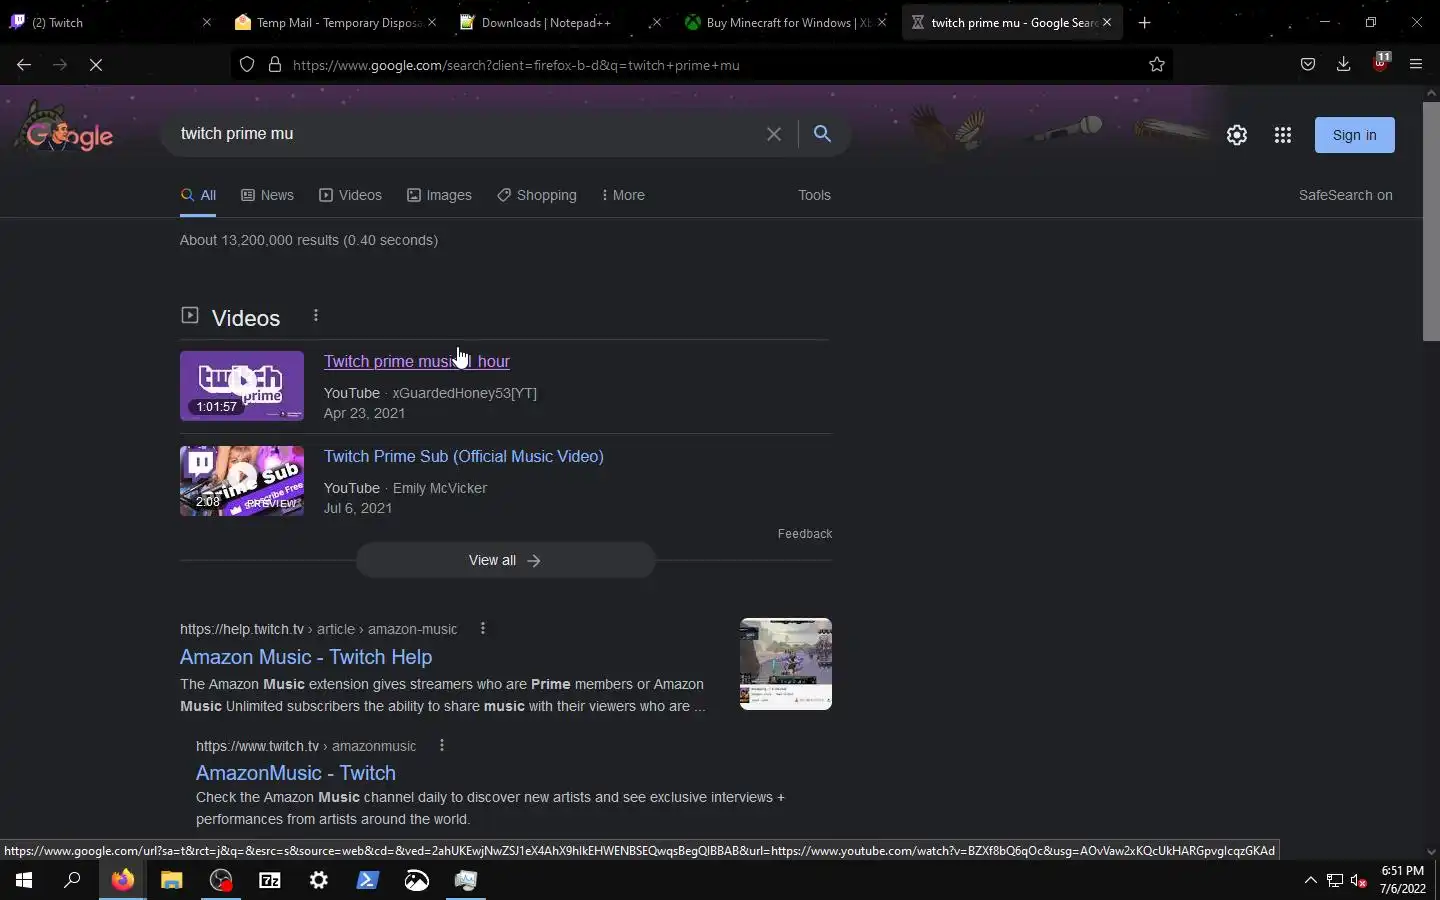Switch to the Images tab
The width and height of the screenshot is (1440, 900).
pyautogui.click(x=439, y=195)
